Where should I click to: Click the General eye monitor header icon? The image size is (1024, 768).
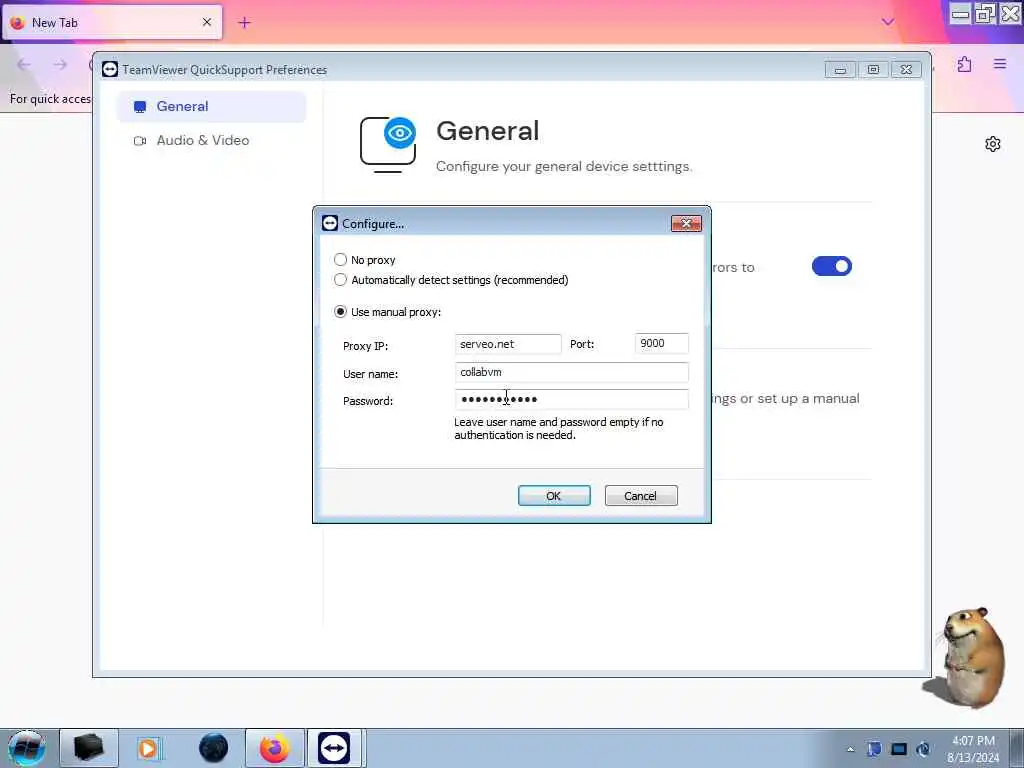tap(389, 145)
